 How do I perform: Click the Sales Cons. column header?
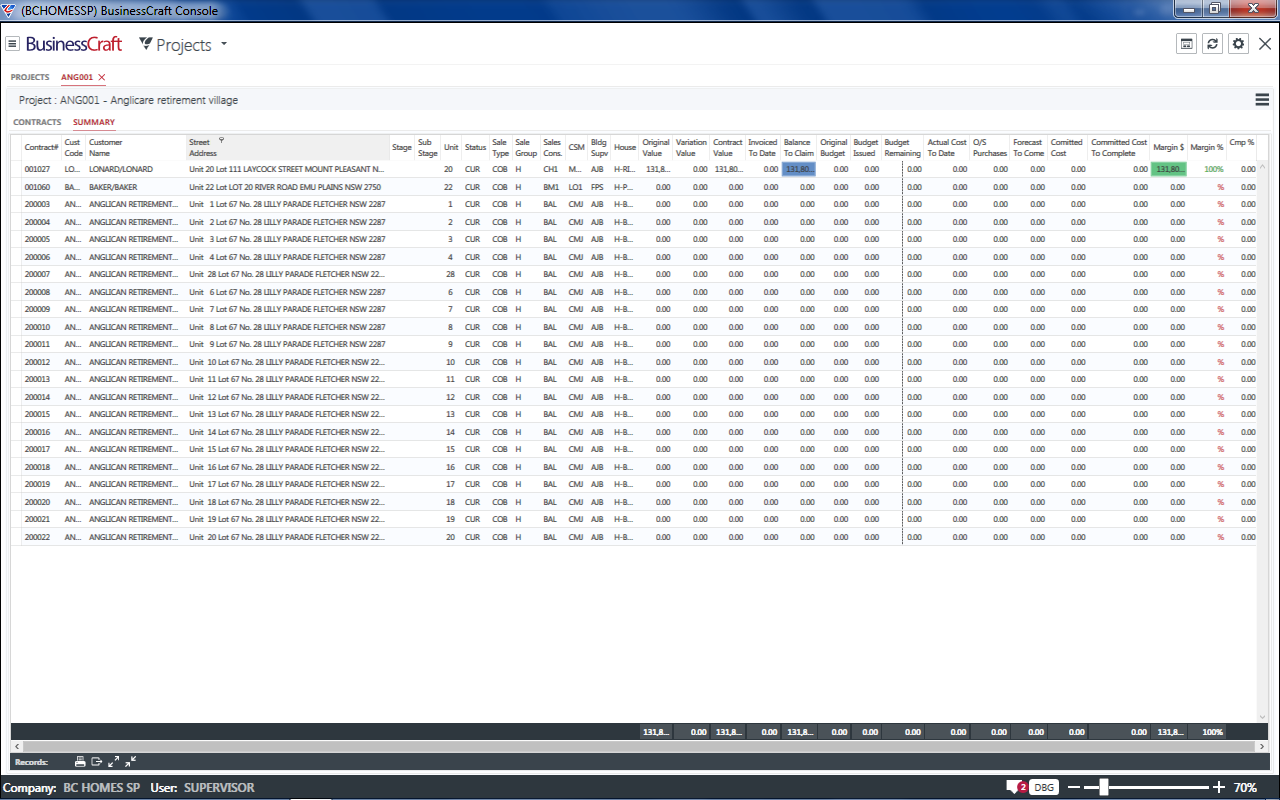(x=553, y=147)
